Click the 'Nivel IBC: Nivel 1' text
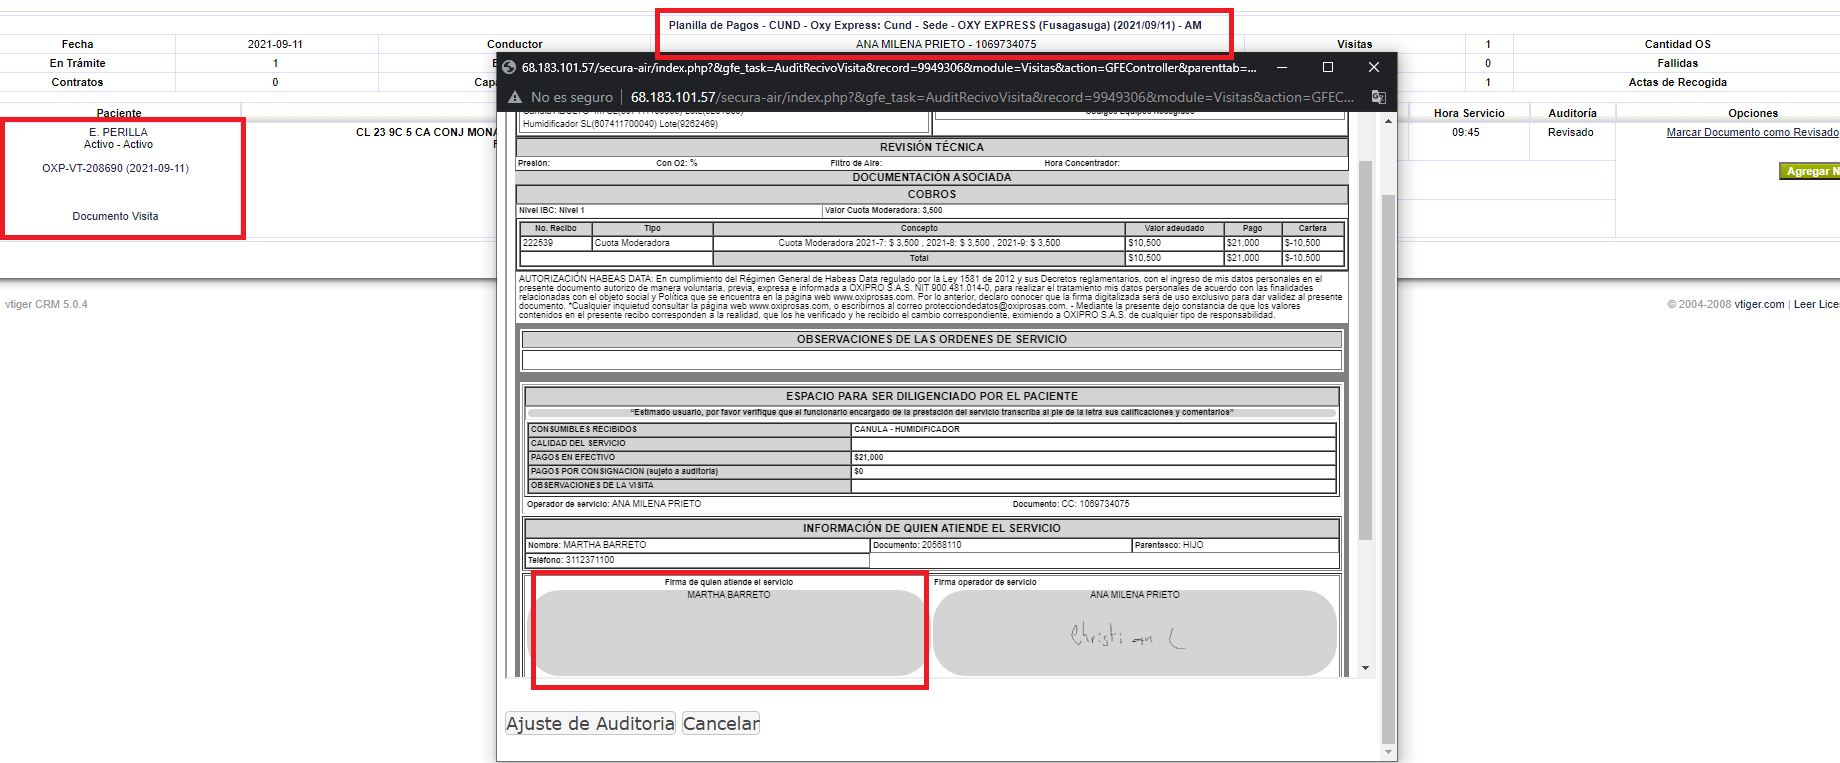 [x=552, y=210]
